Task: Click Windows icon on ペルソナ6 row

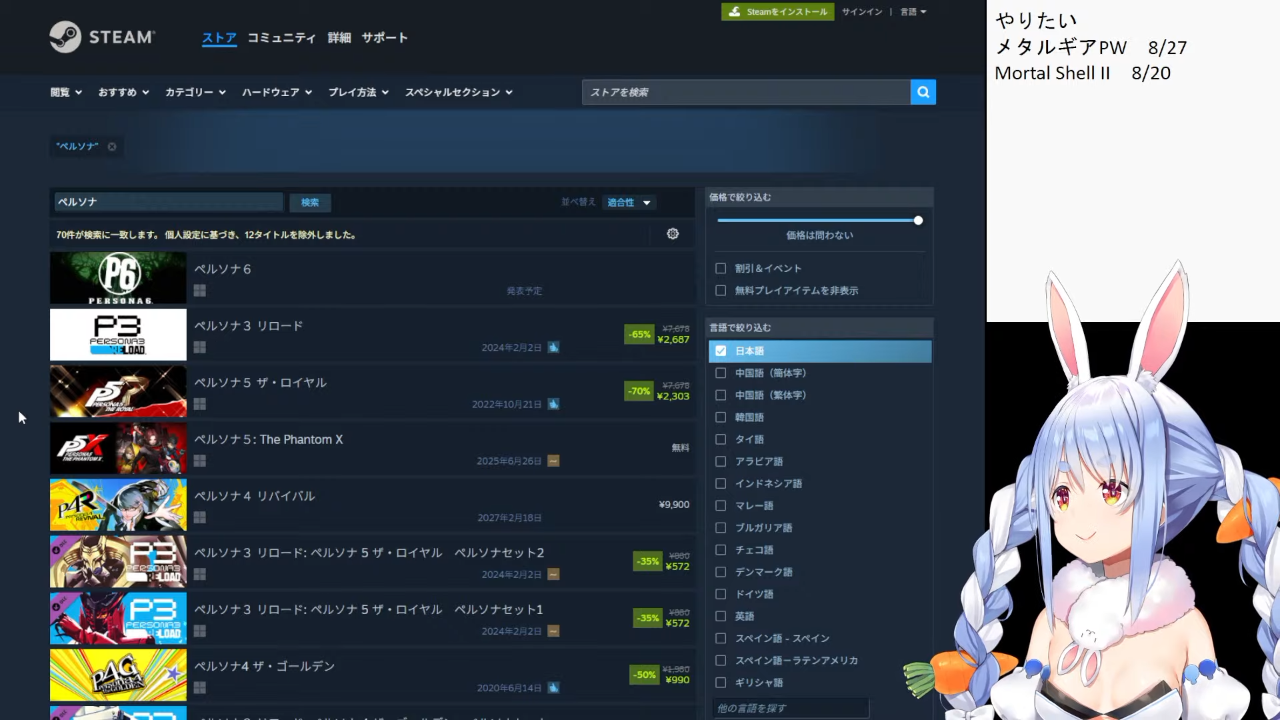Action: (200, 290)
